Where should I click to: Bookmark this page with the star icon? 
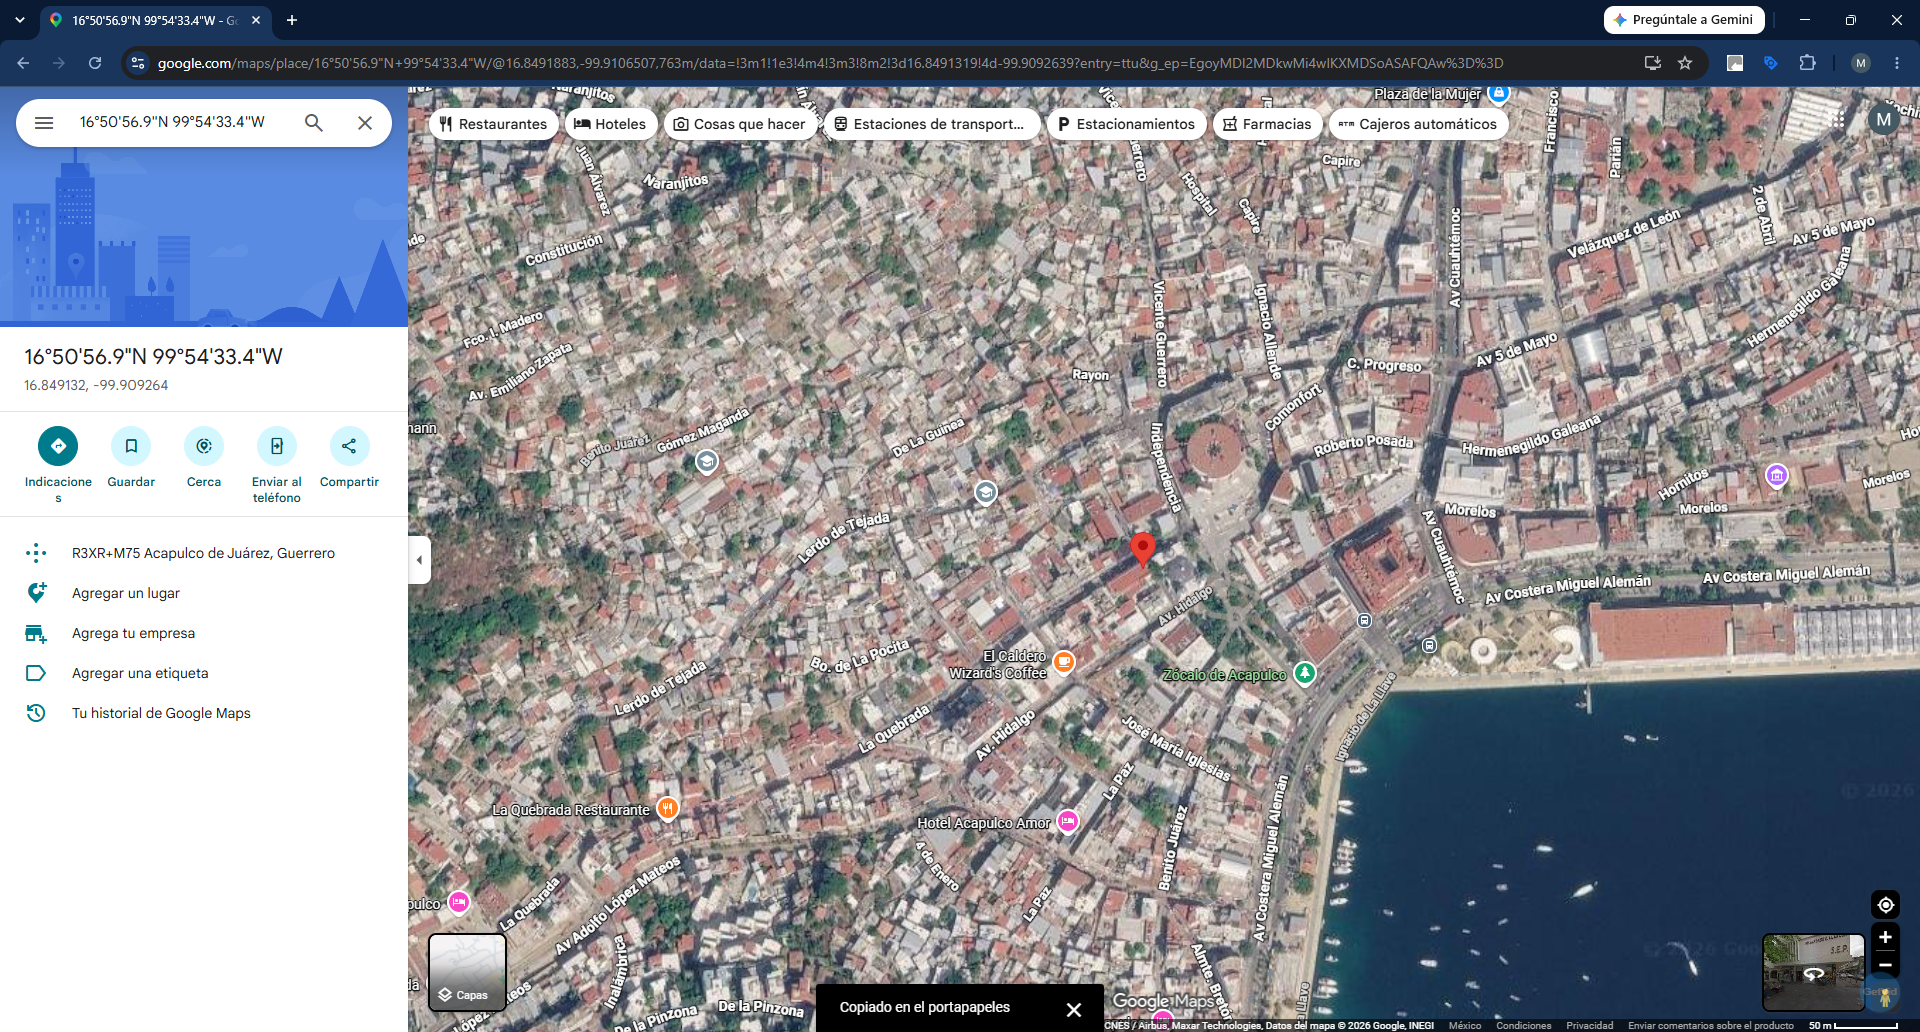(x=1685, y=63)
